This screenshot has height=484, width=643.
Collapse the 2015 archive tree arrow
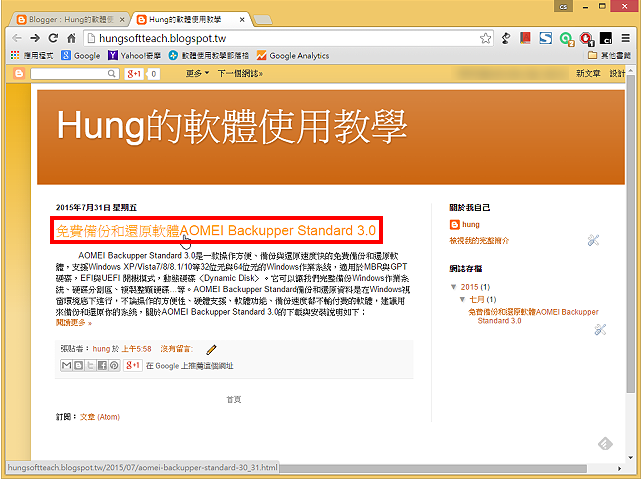pos(454,287)
